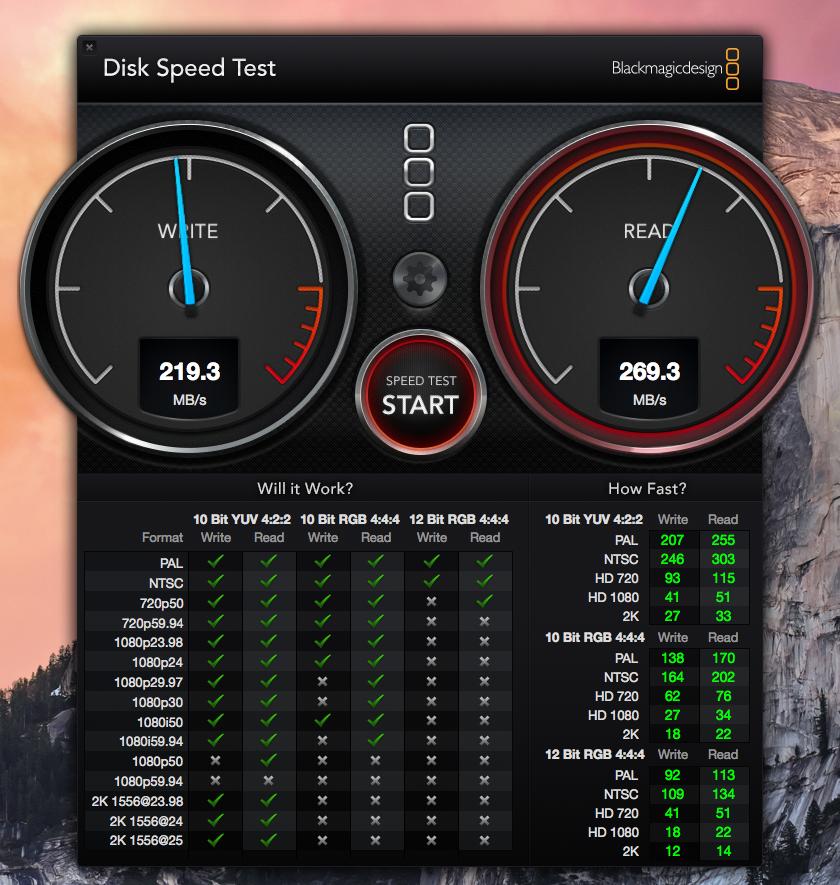
Task: Click the 219.3 MB/s write speed display
Action: pos(189,377)
